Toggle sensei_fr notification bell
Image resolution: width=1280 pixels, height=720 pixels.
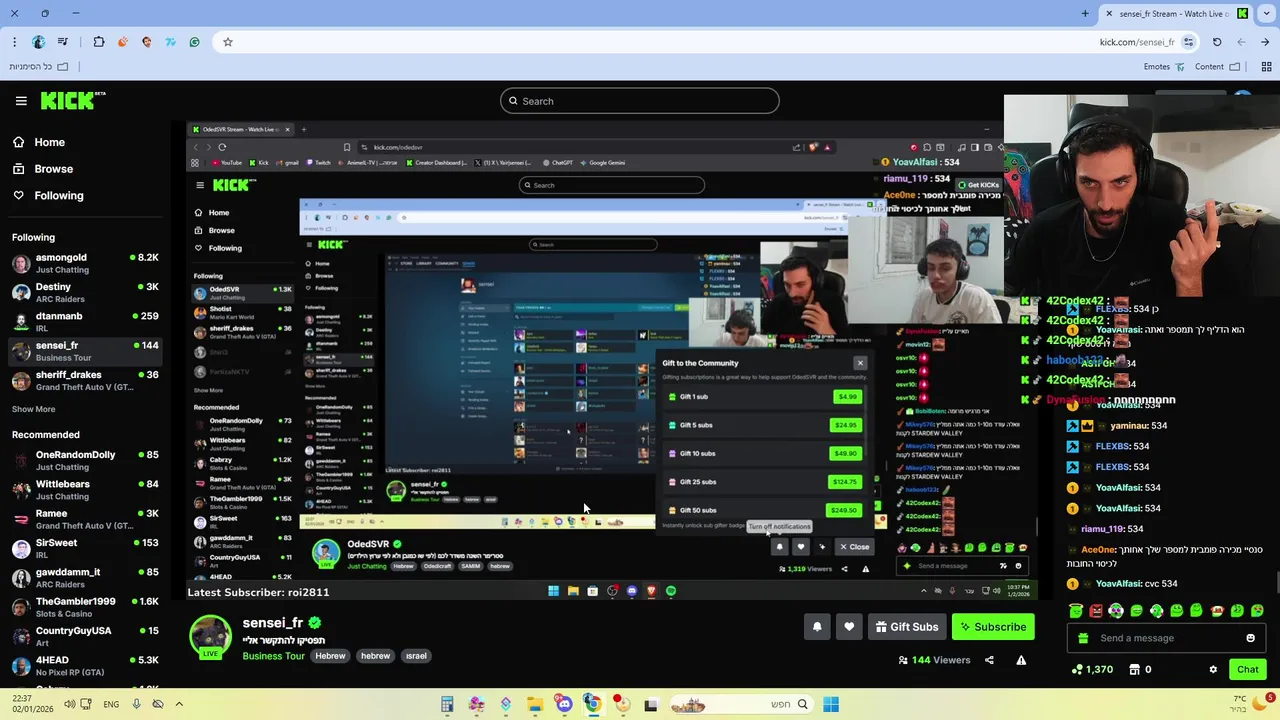tap(817, 627)
